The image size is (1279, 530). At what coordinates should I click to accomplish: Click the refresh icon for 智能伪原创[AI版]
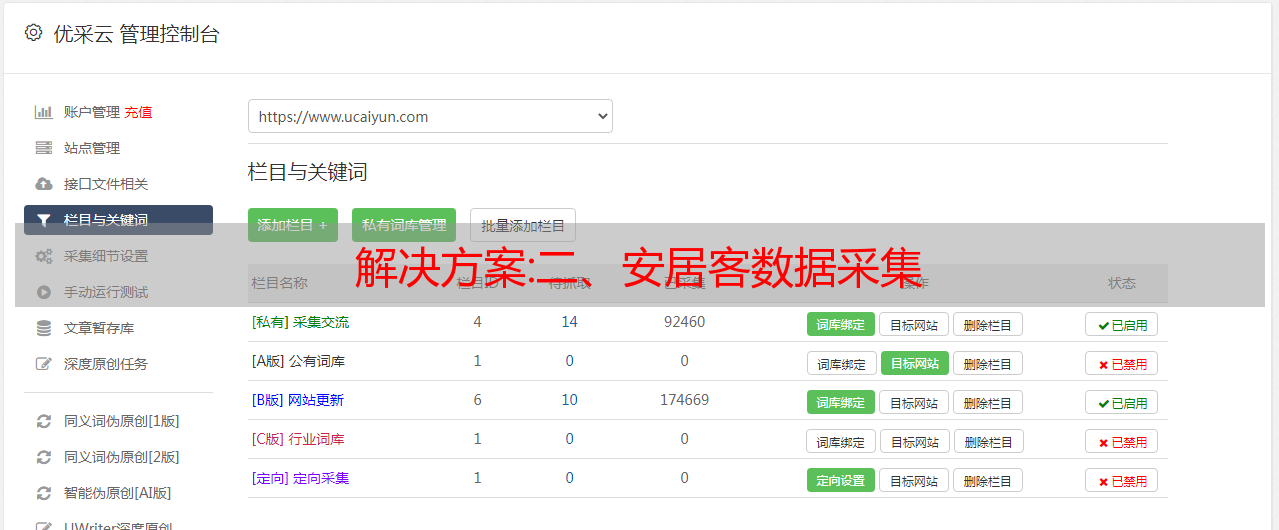click(43, 493)
